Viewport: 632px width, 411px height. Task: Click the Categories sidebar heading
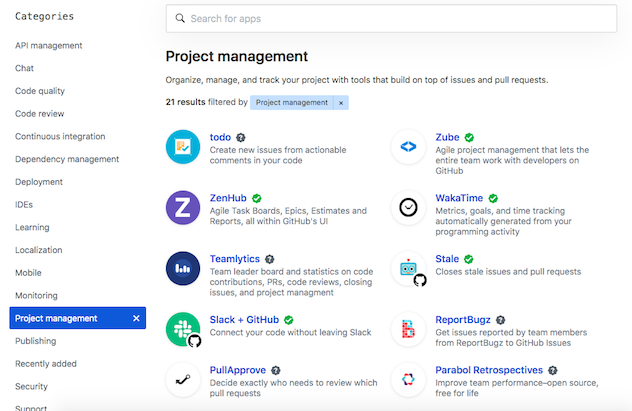[44, 17]
